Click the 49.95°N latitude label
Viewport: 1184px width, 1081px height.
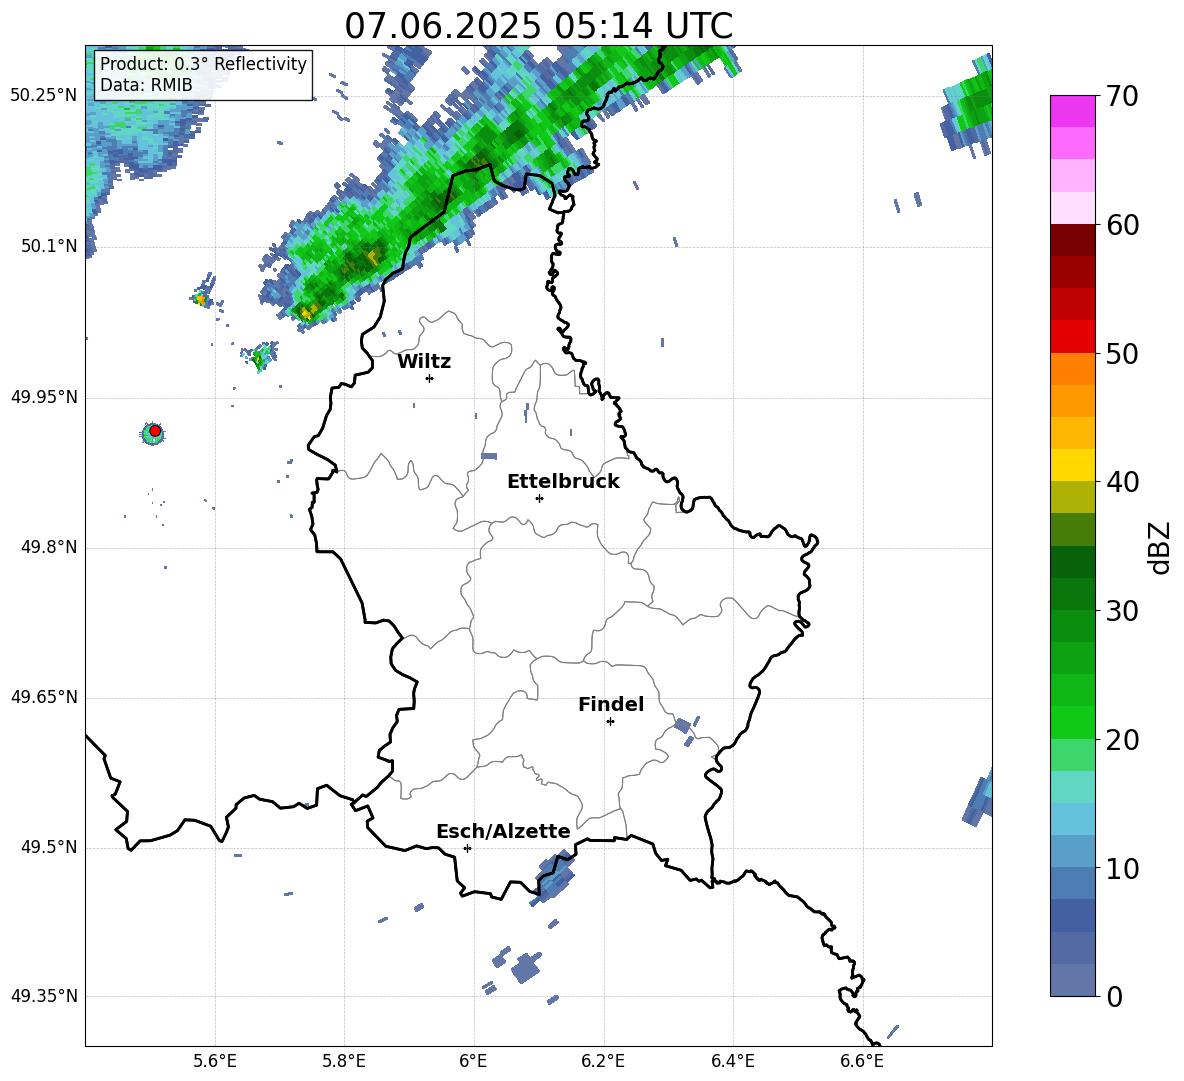(x=44, y=396)
